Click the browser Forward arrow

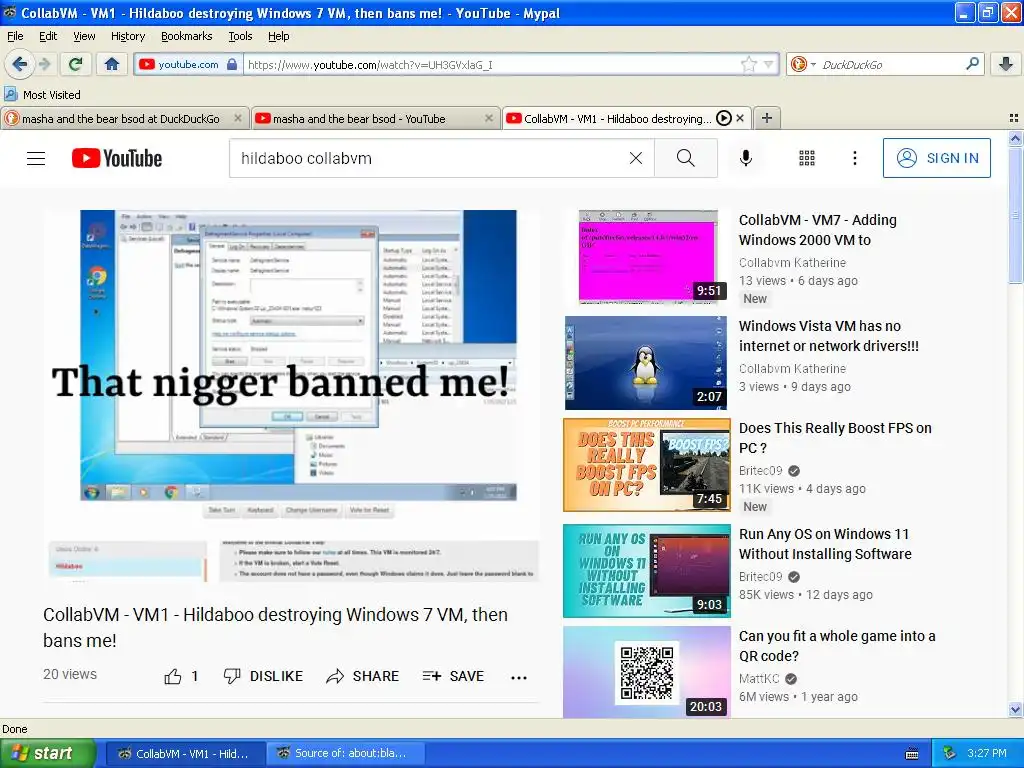44,64
